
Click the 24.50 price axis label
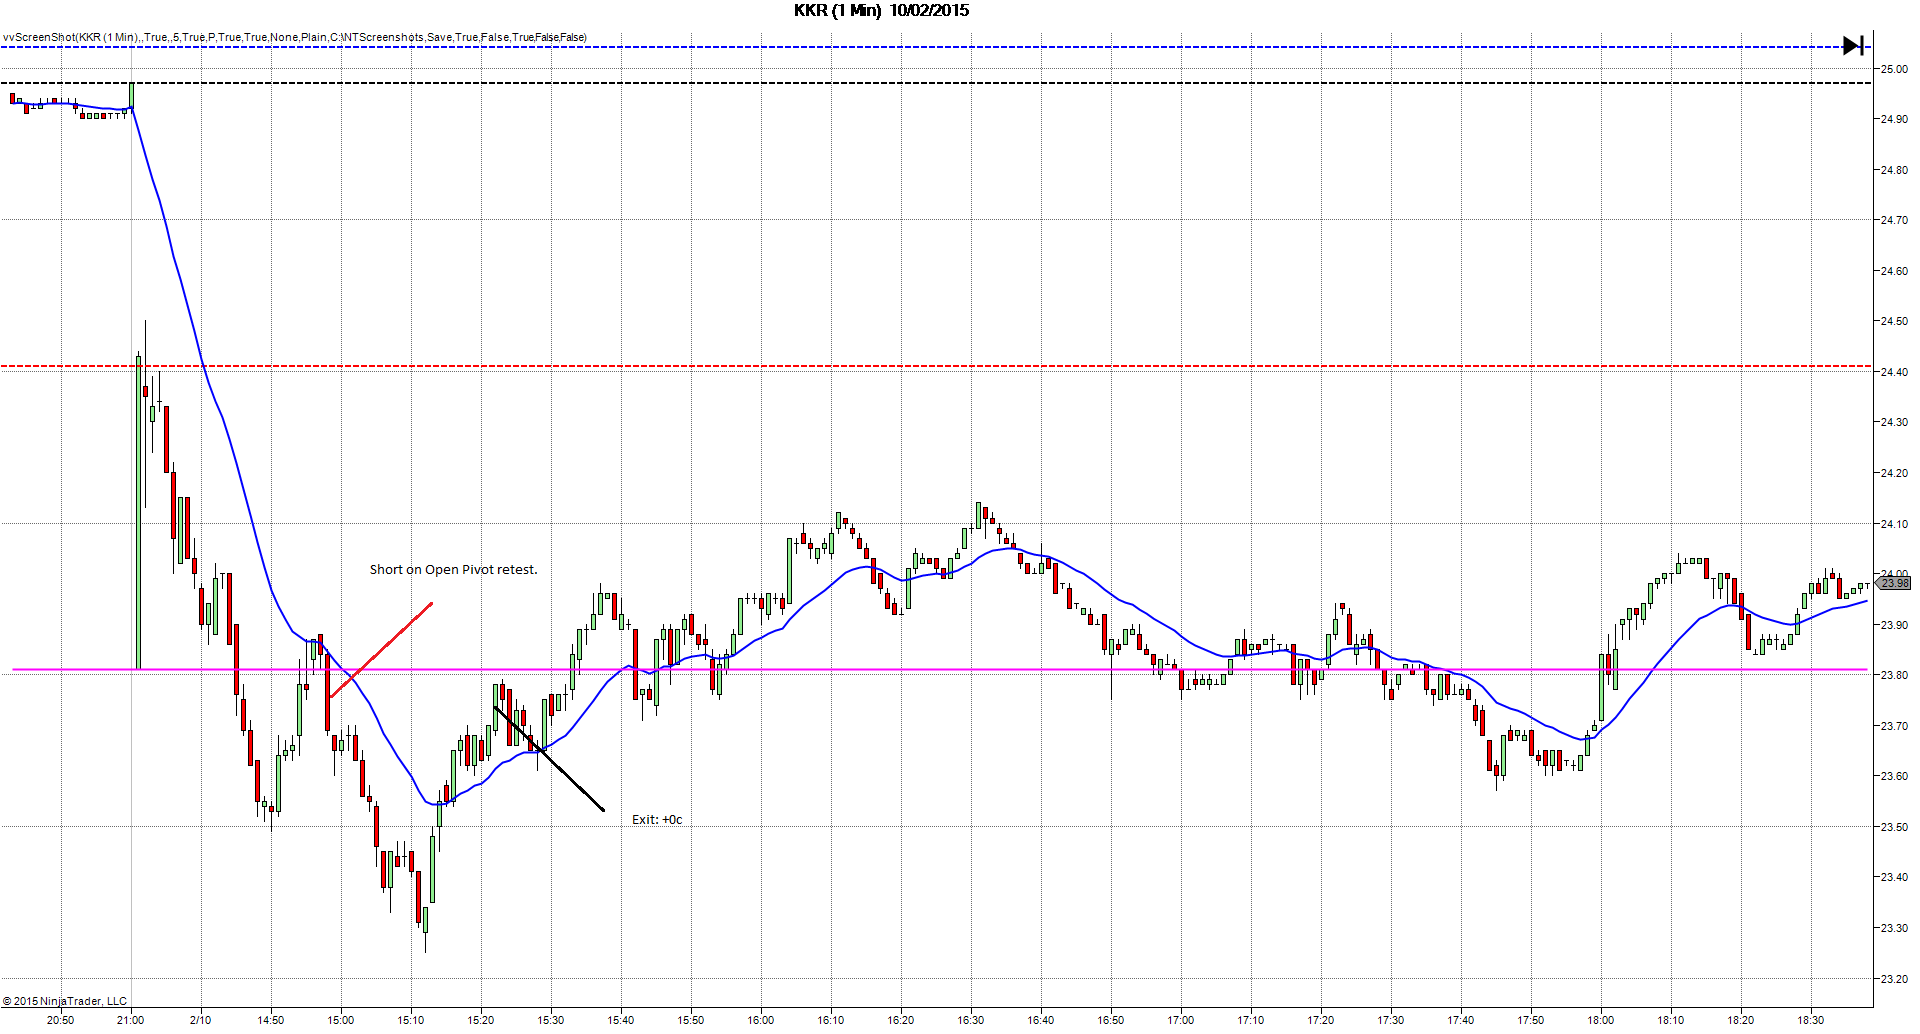[x=1894, y=321]
